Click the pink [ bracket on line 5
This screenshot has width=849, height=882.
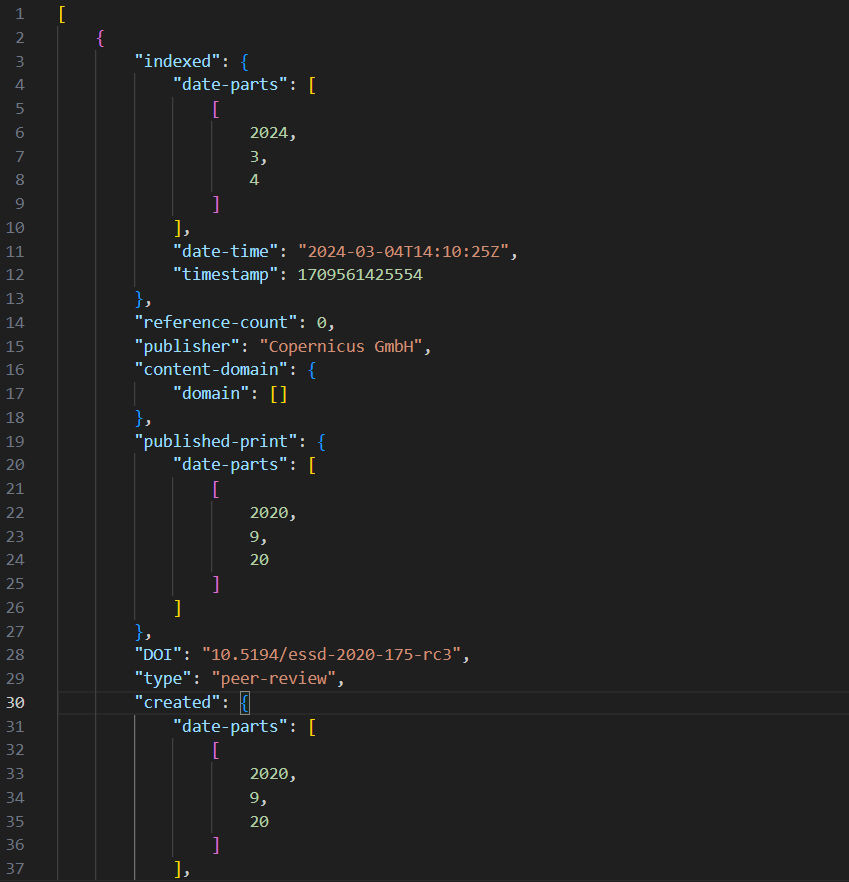point(216,109)
